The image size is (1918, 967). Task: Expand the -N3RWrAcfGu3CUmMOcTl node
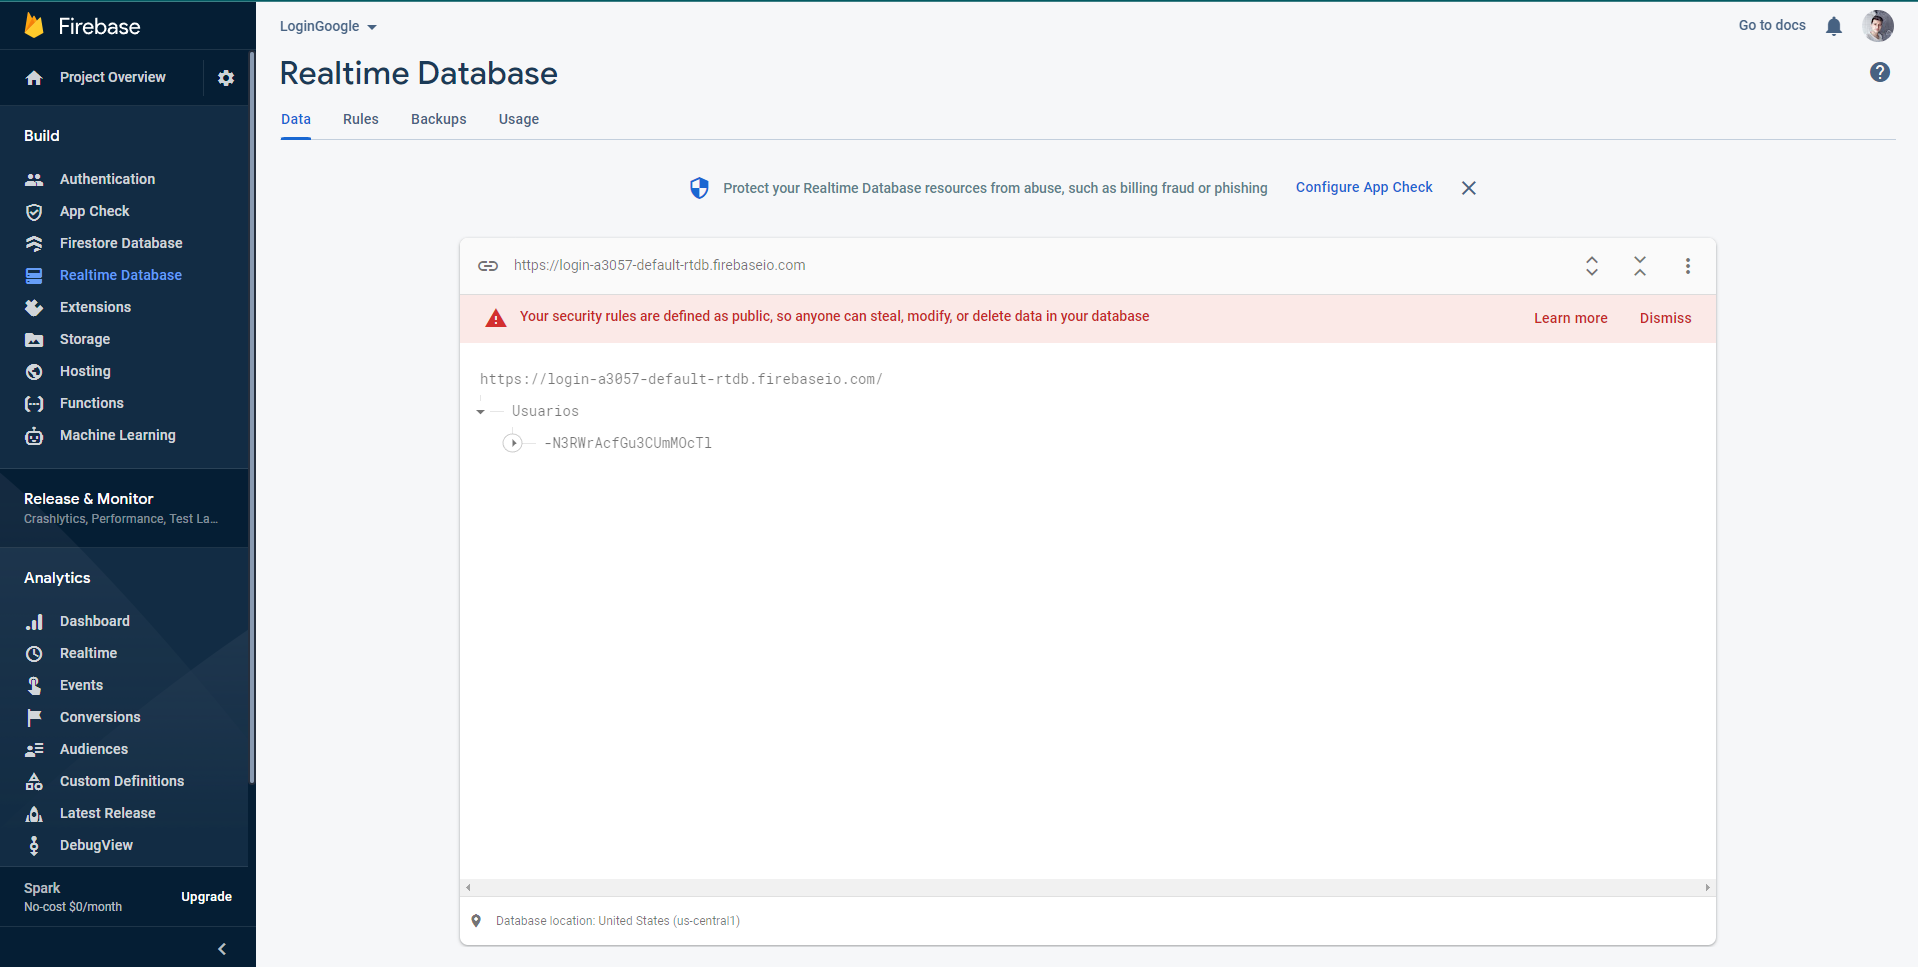[x=513, y=443]
